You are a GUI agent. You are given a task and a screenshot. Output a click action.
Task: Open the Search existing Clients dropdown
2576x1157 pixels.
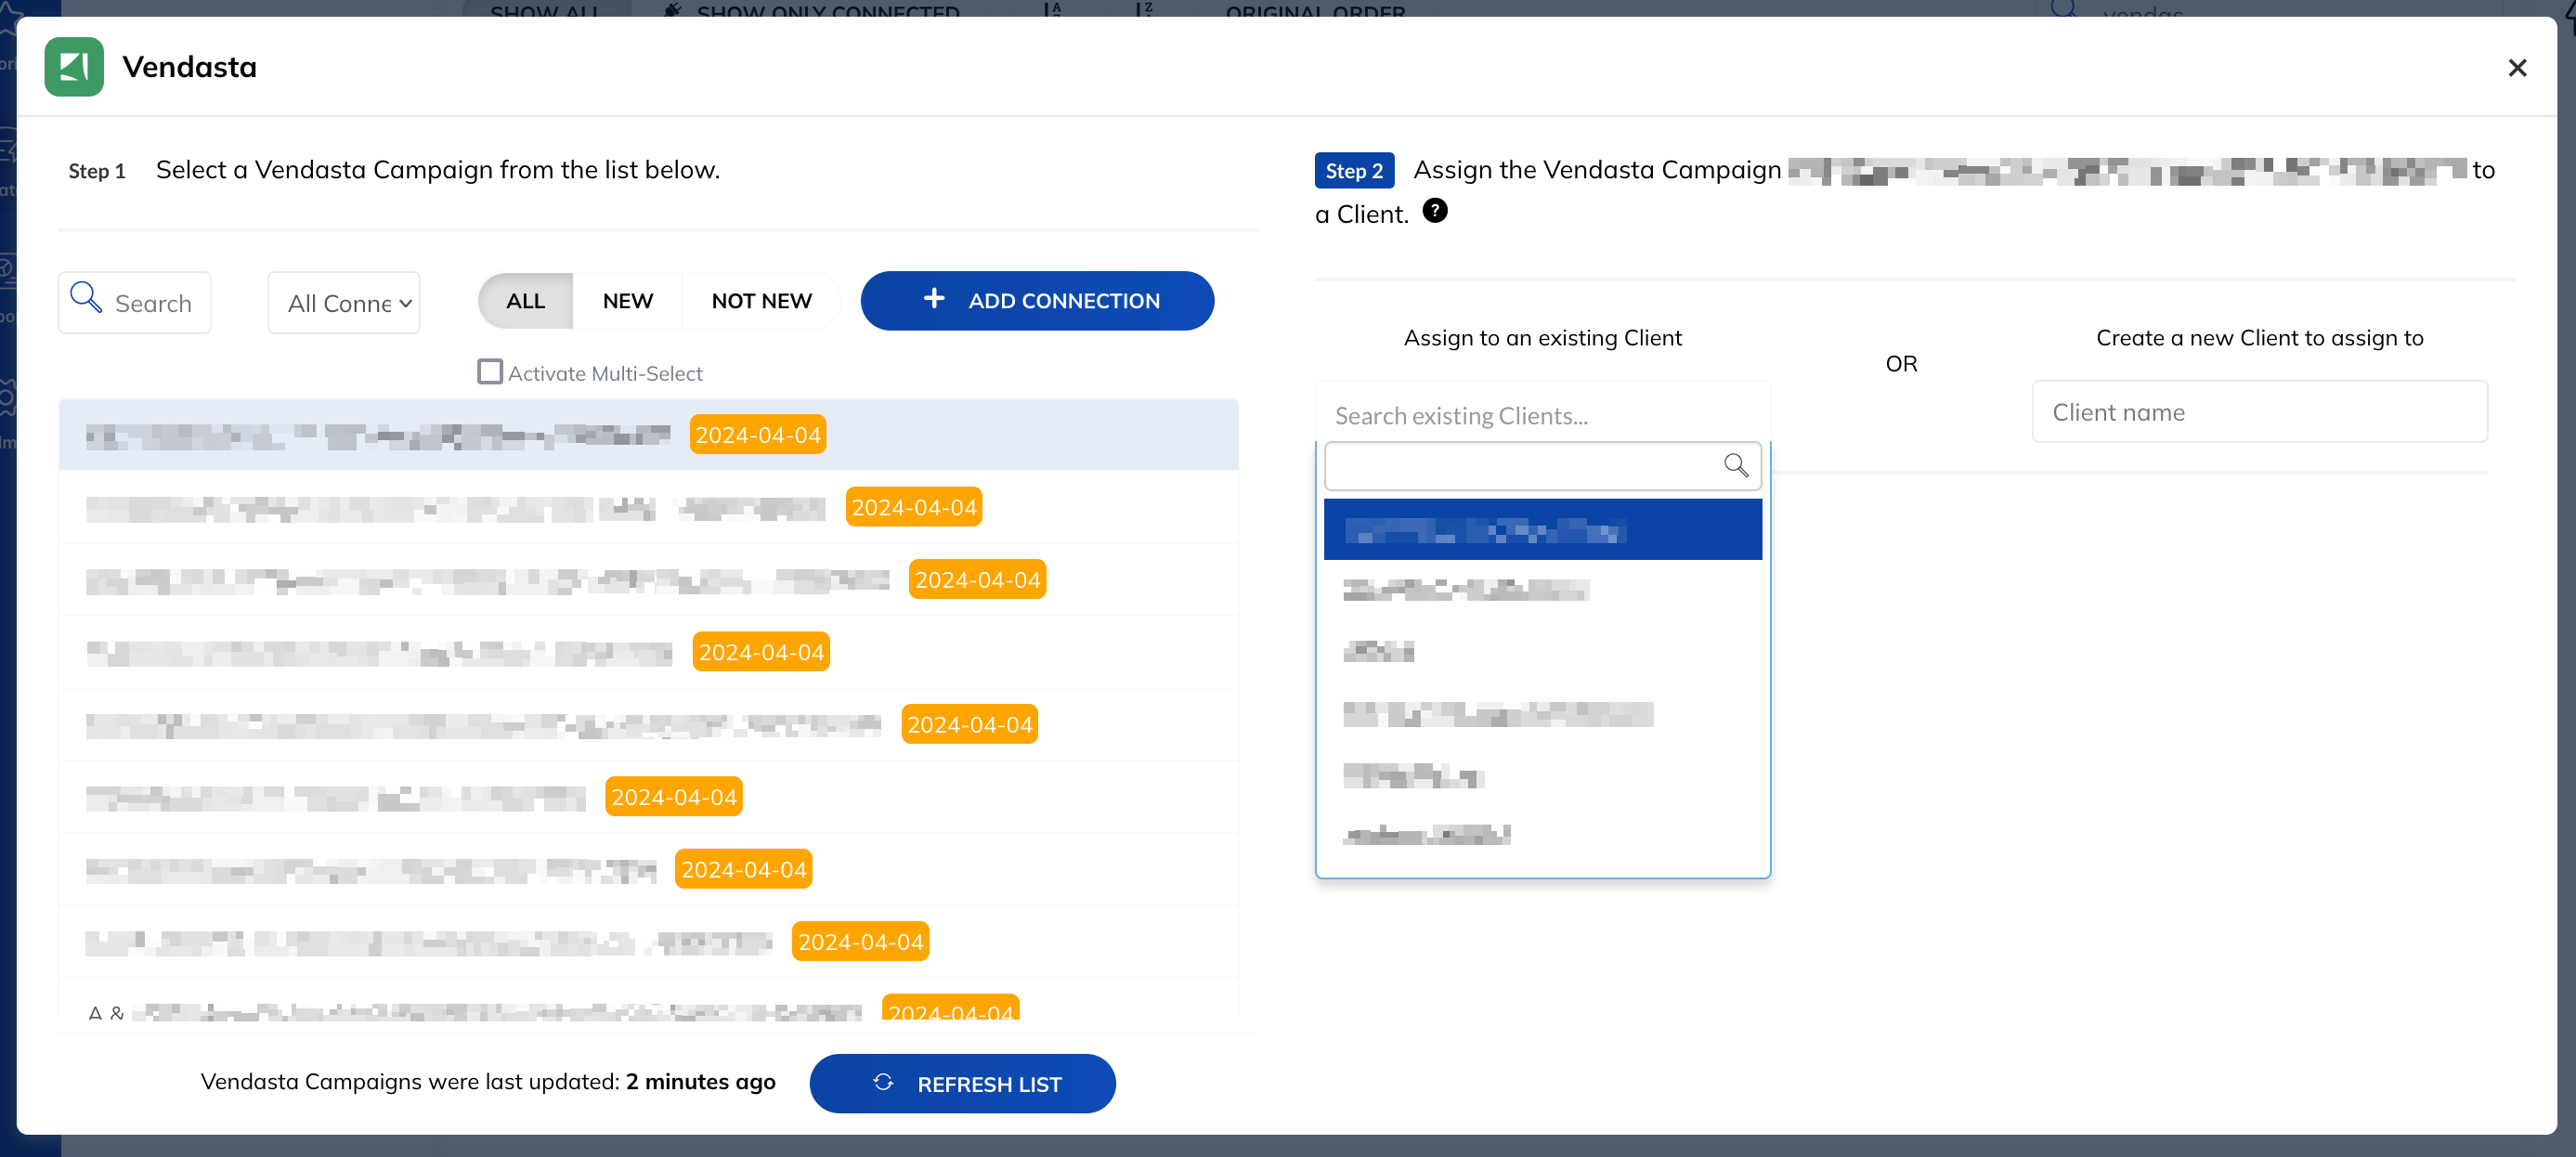click(x=1542, y=415)
